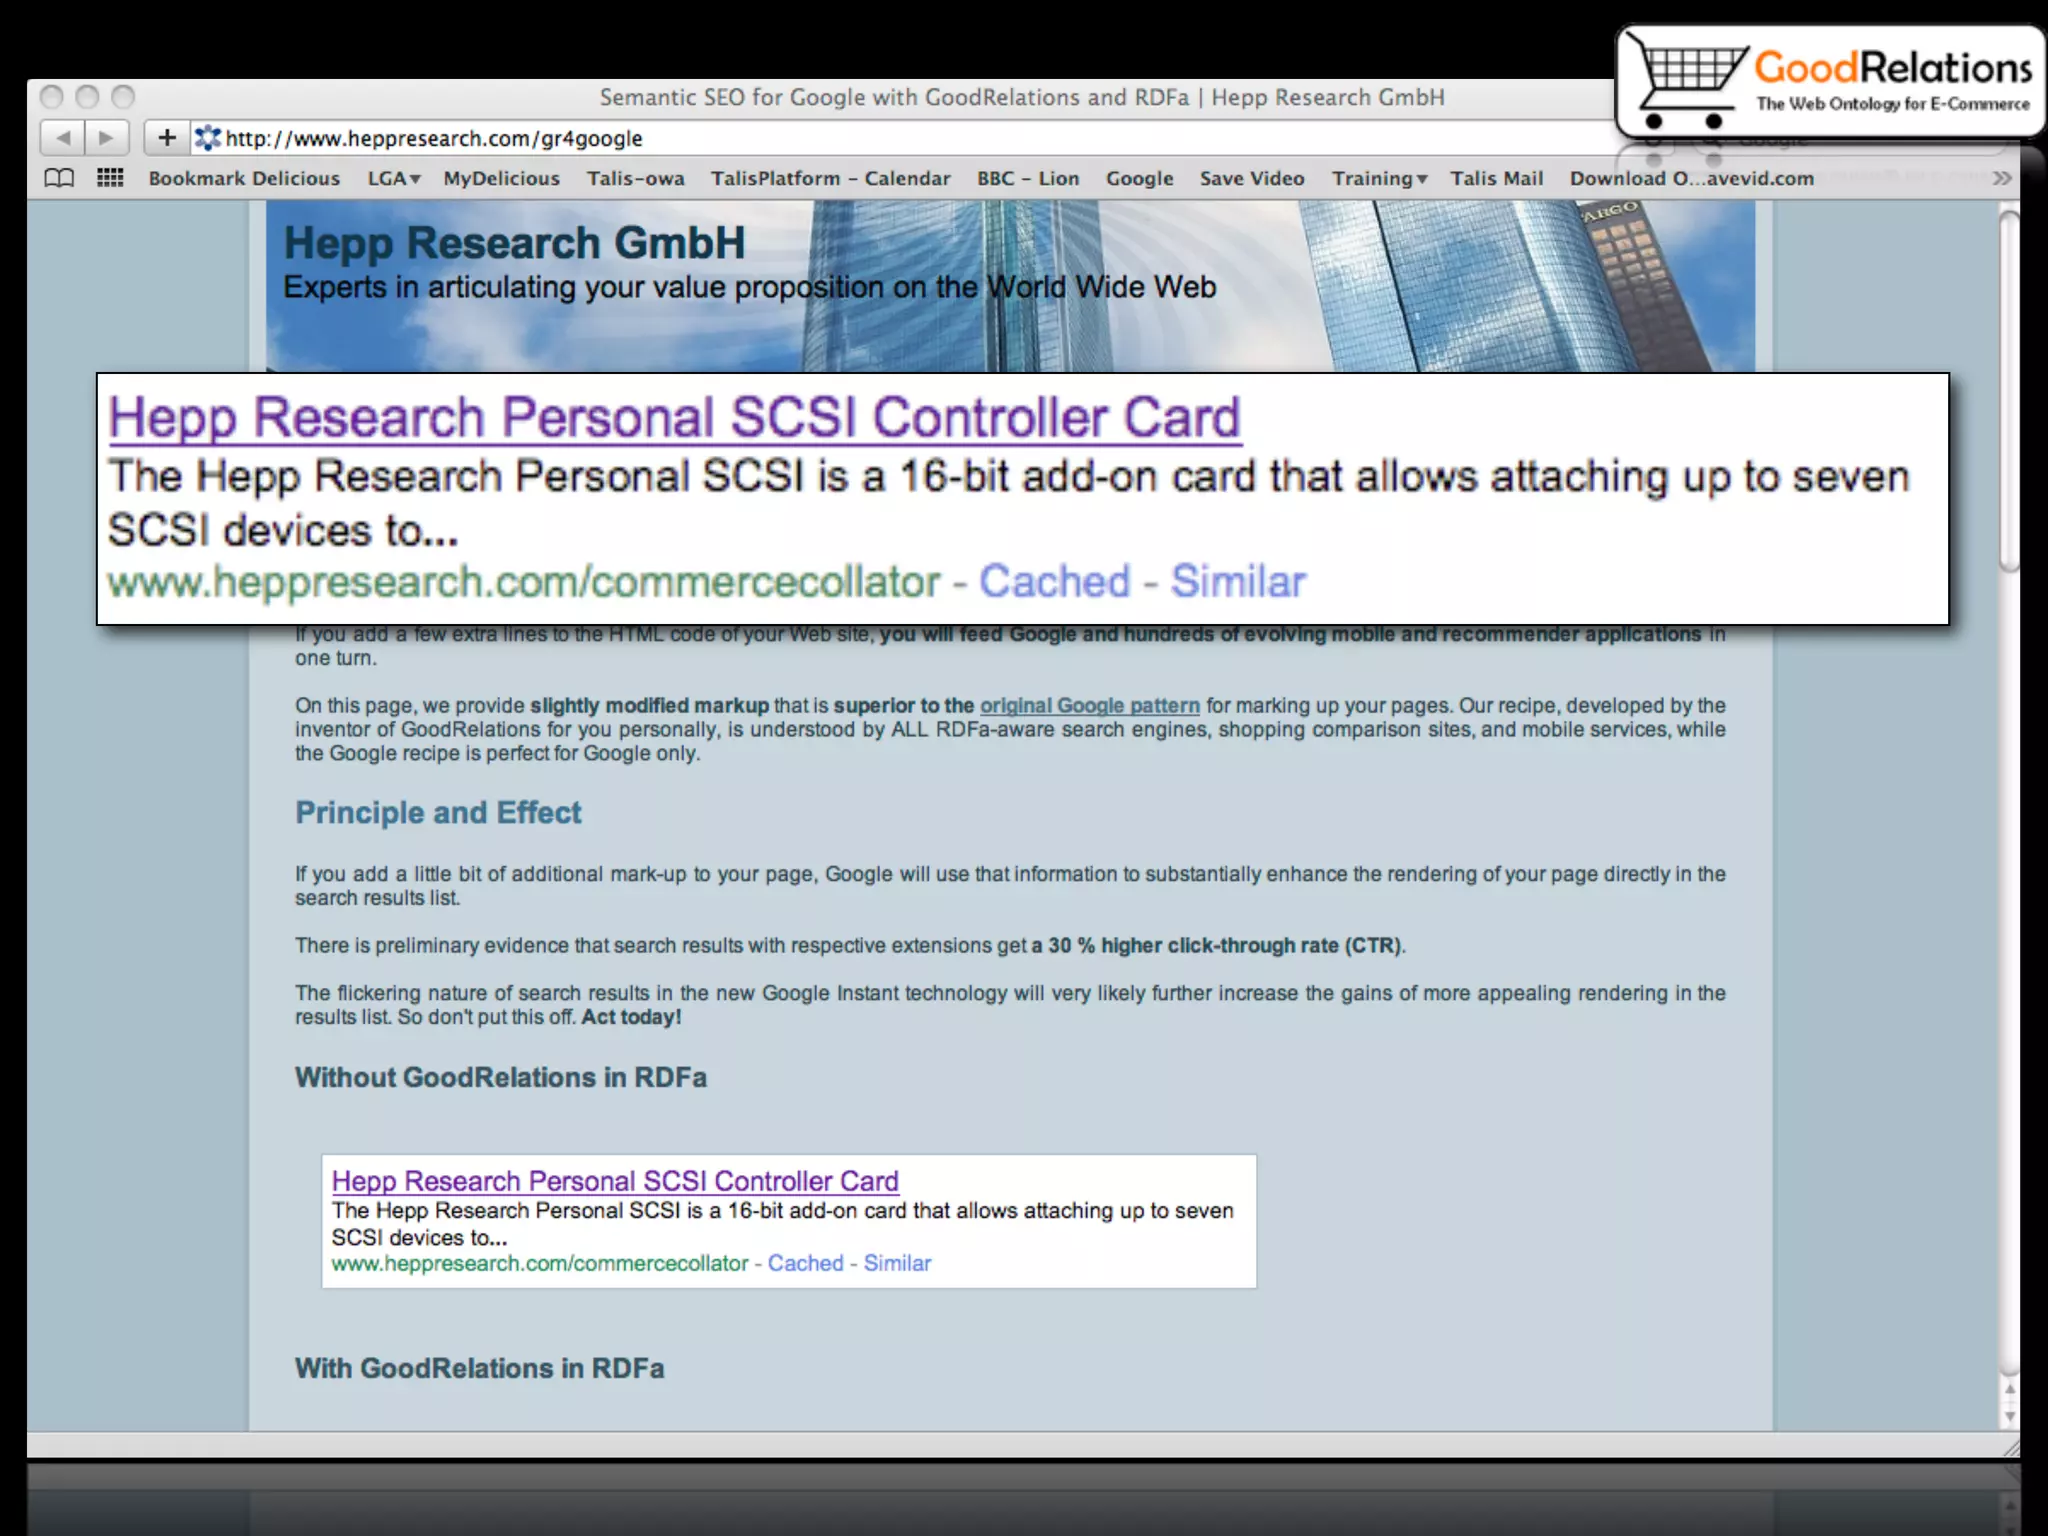Follow the original Google pattern link
2048x1536 pixels.
tap(1089, 705)
